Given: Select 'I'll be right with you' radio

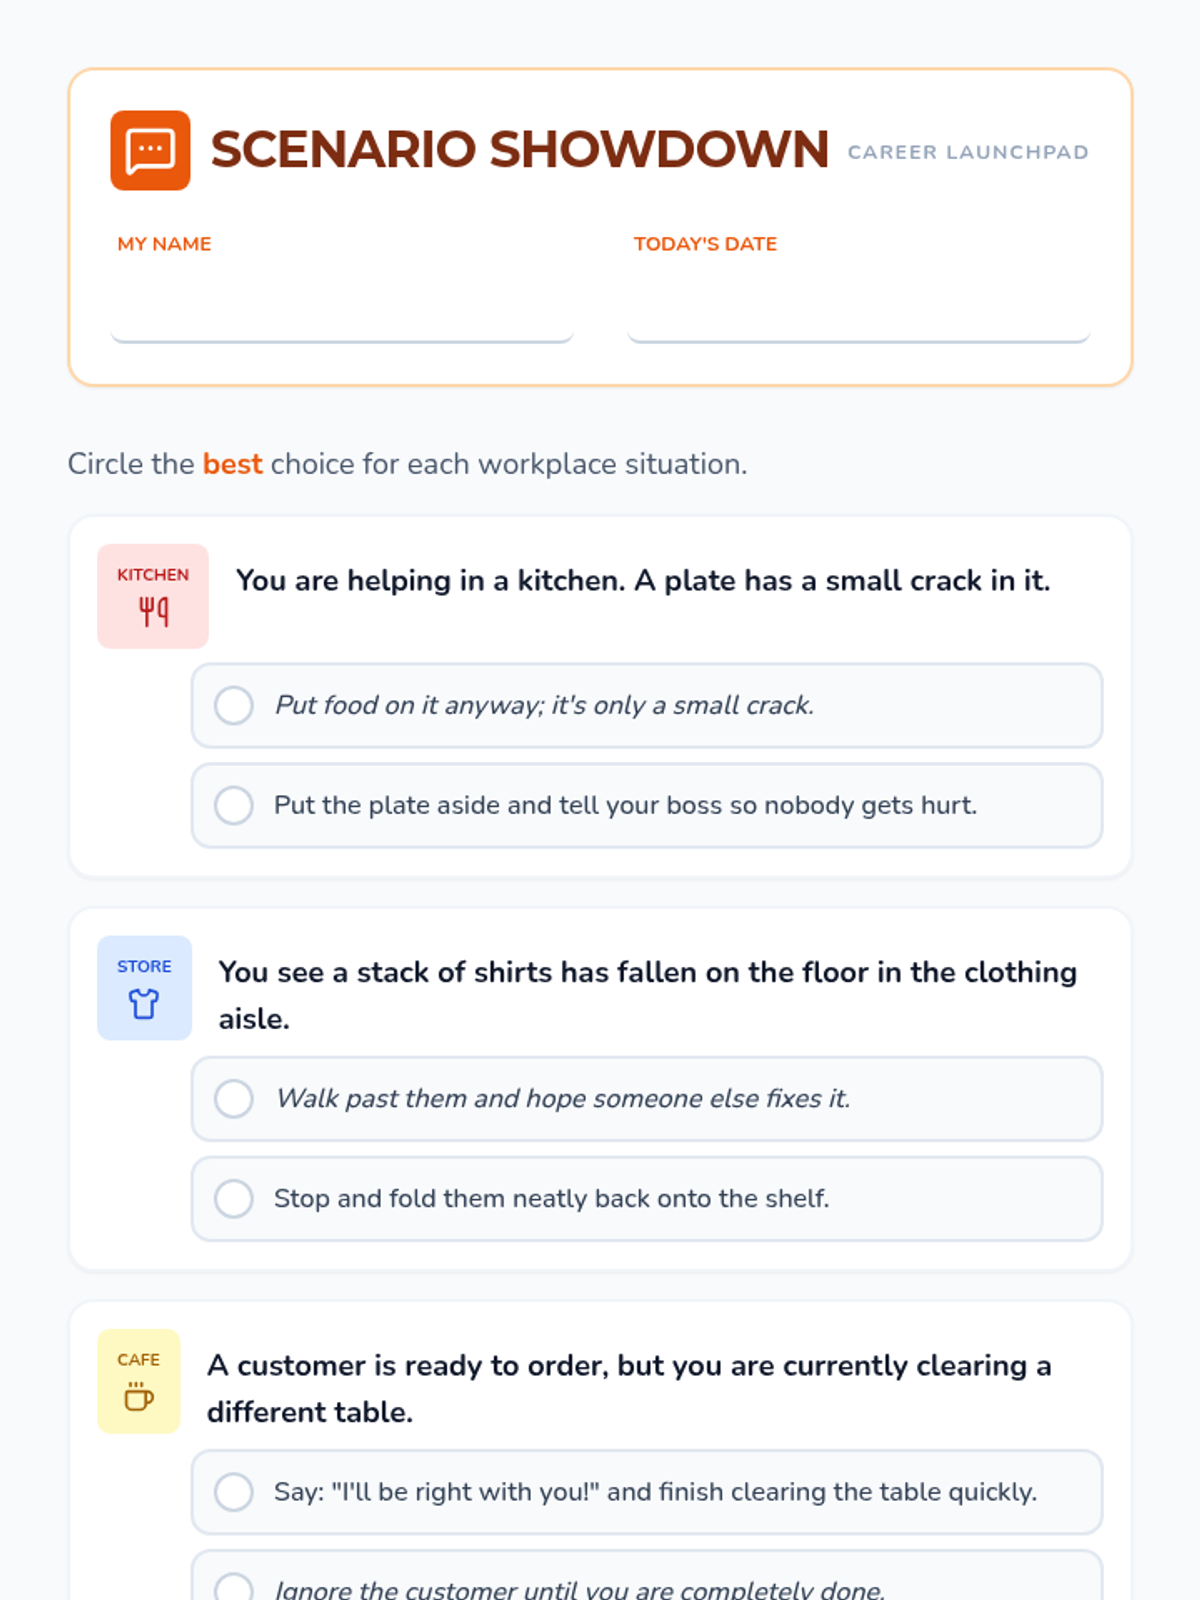Looking at the screenshot, I should click(x=234, y=1491).
